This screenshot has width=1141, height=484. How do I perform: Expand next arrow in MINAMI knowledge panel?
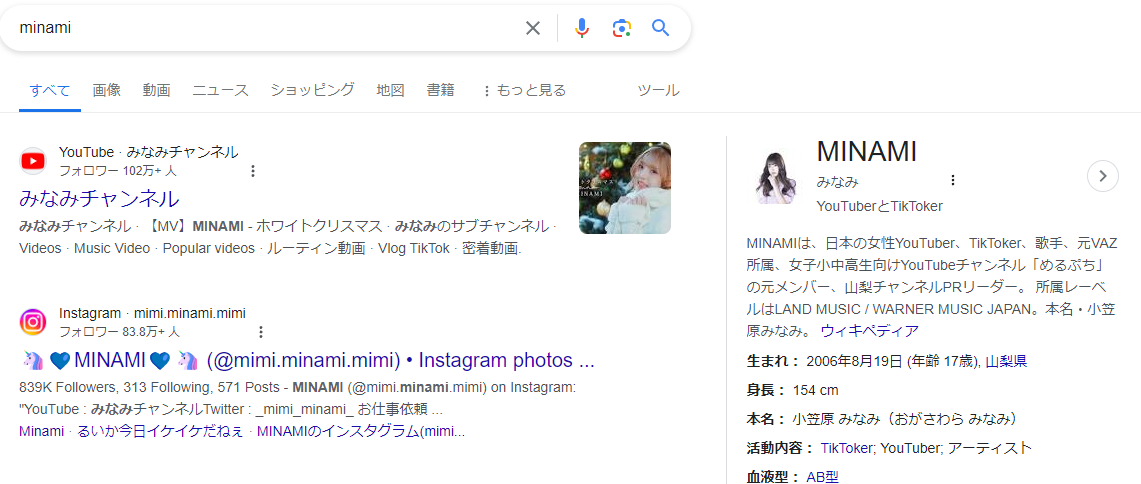pos(1102,176)
